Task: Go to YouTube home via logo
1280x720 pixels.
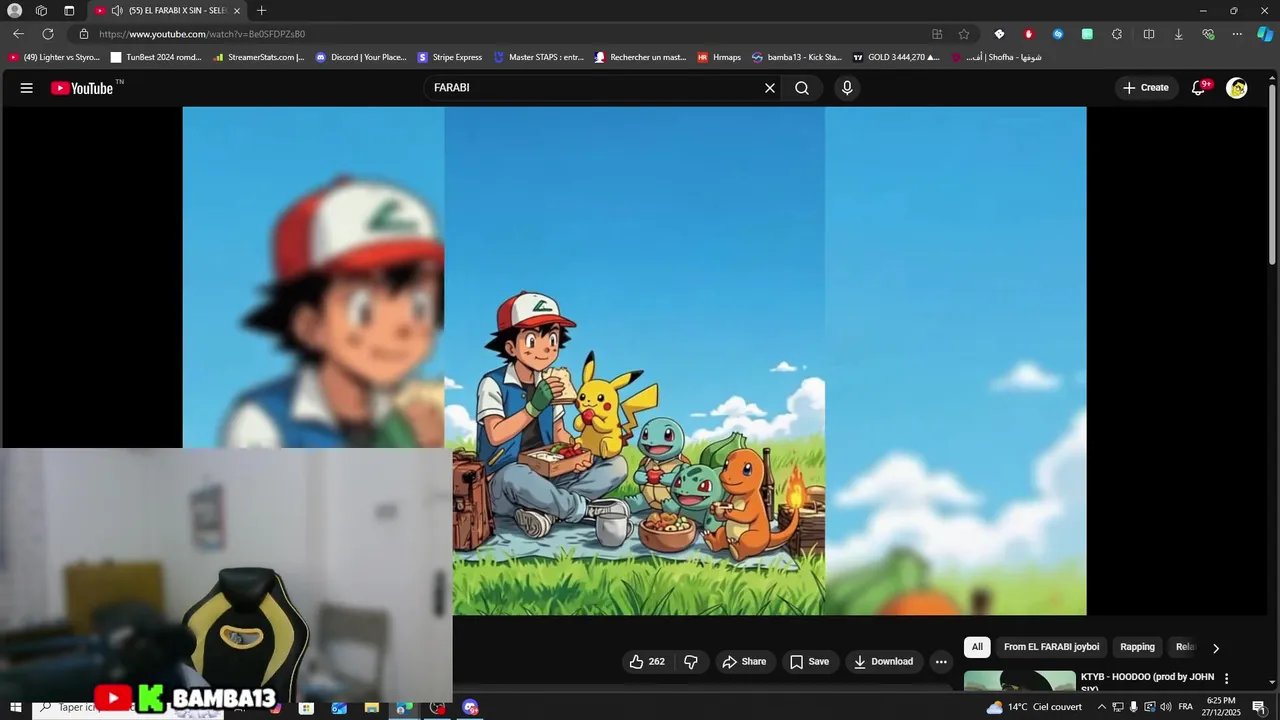Action: point(82,88)
